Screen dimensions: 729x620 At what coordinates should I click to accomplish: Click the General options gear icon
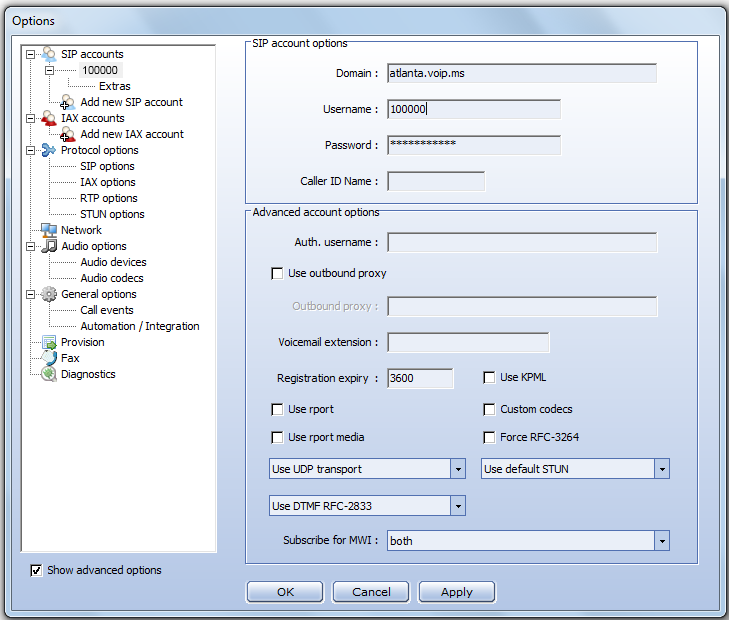point(49,294)
